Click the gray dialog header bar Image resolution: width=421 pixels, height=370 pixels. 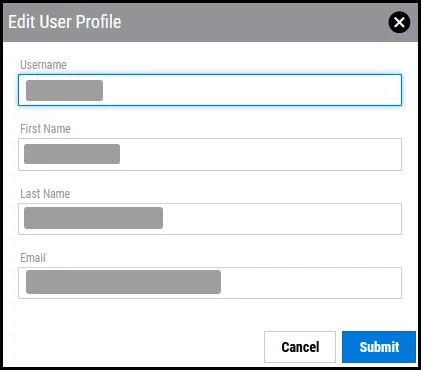(233, 22)
